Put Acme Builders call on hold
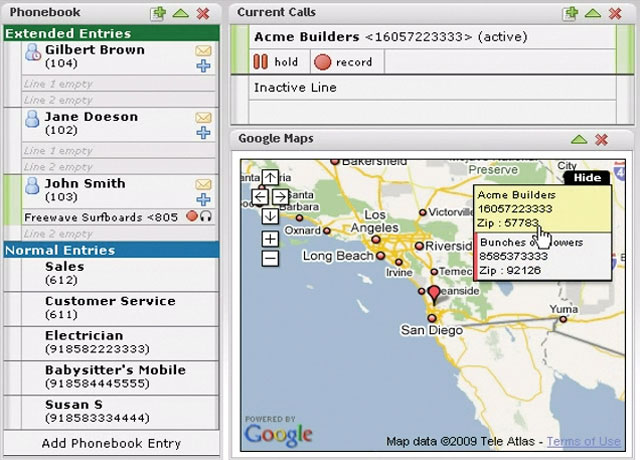This screenshot has width=640, height=460. tap(276, 62)
